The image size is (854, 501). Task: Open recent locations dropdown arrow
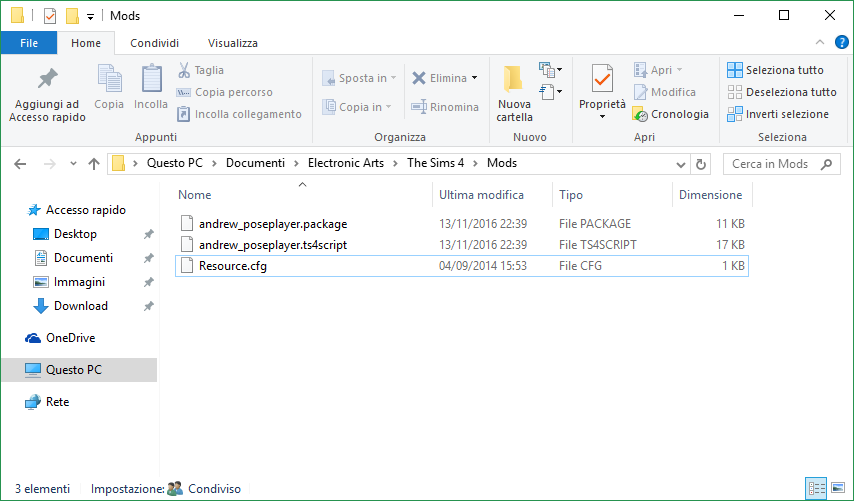73,163
